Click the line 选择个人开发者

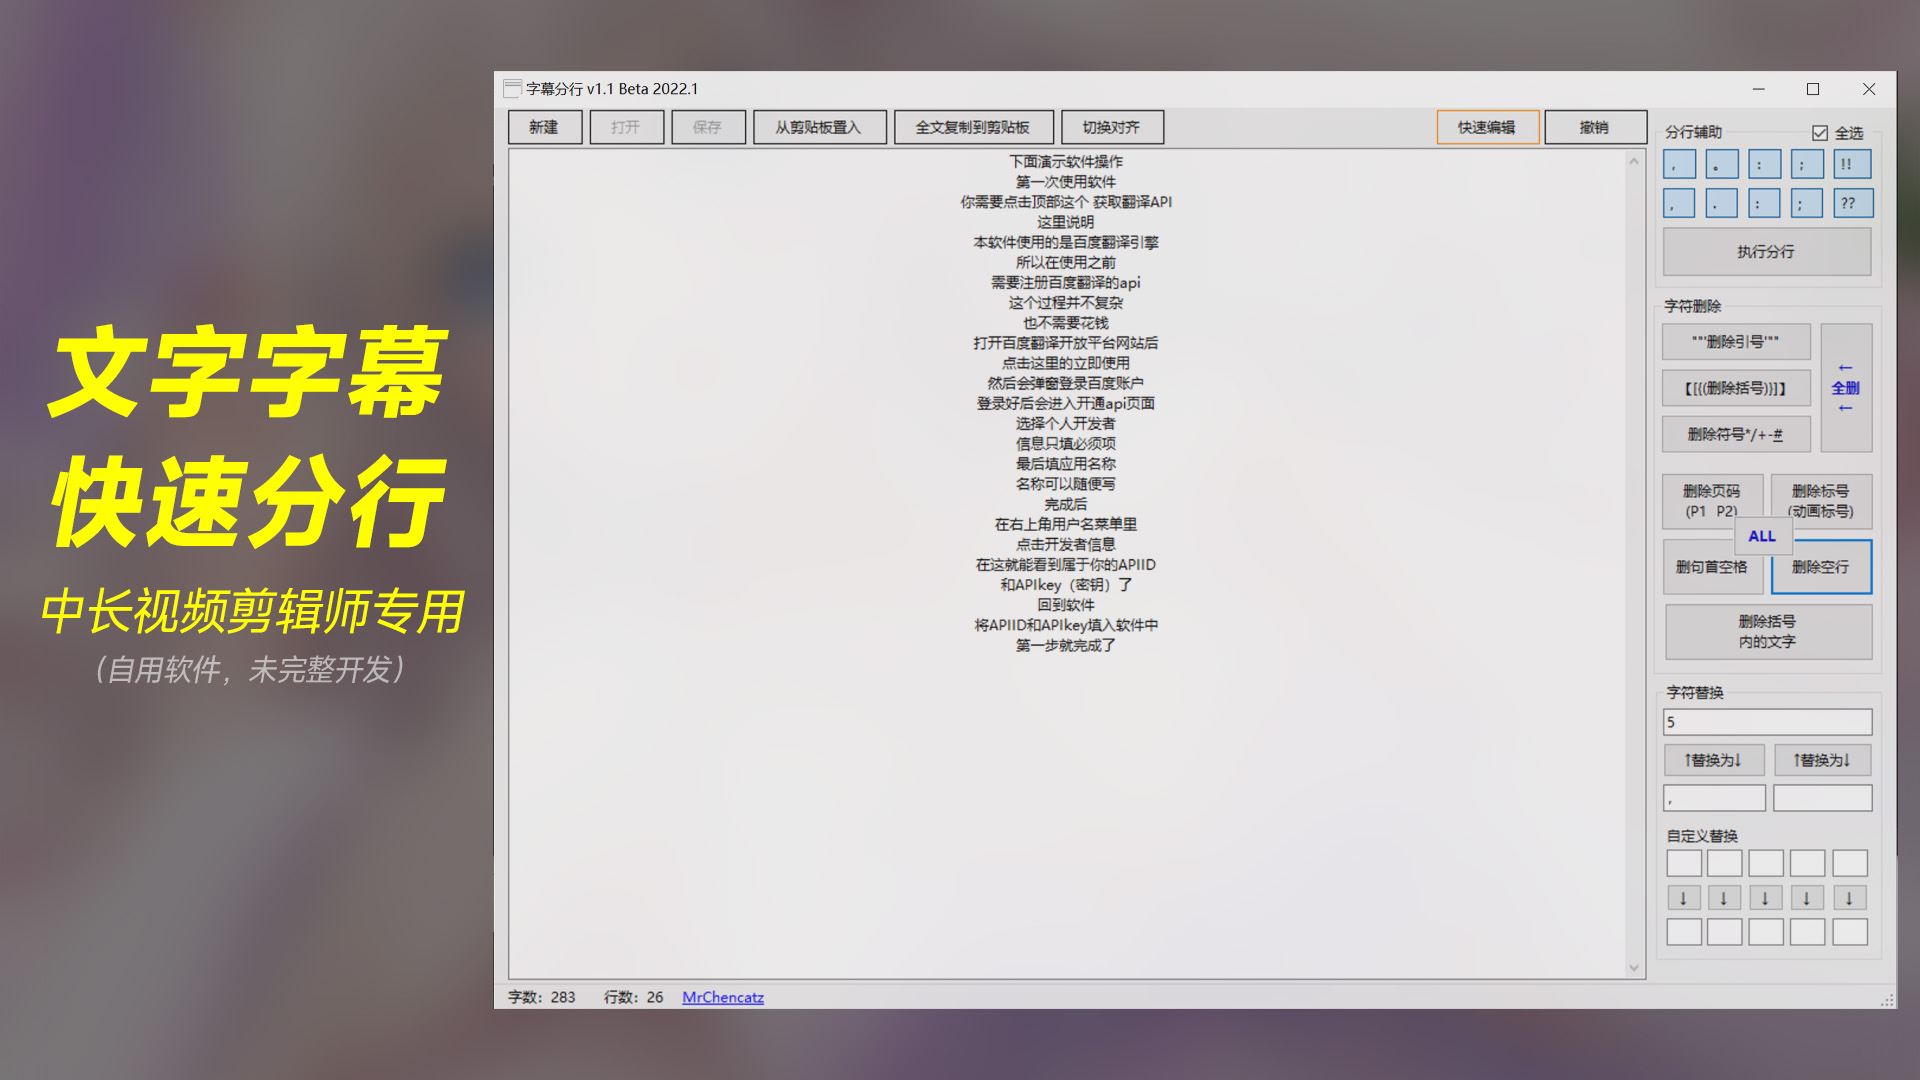pyautogui.click(x=1066, y=424)
